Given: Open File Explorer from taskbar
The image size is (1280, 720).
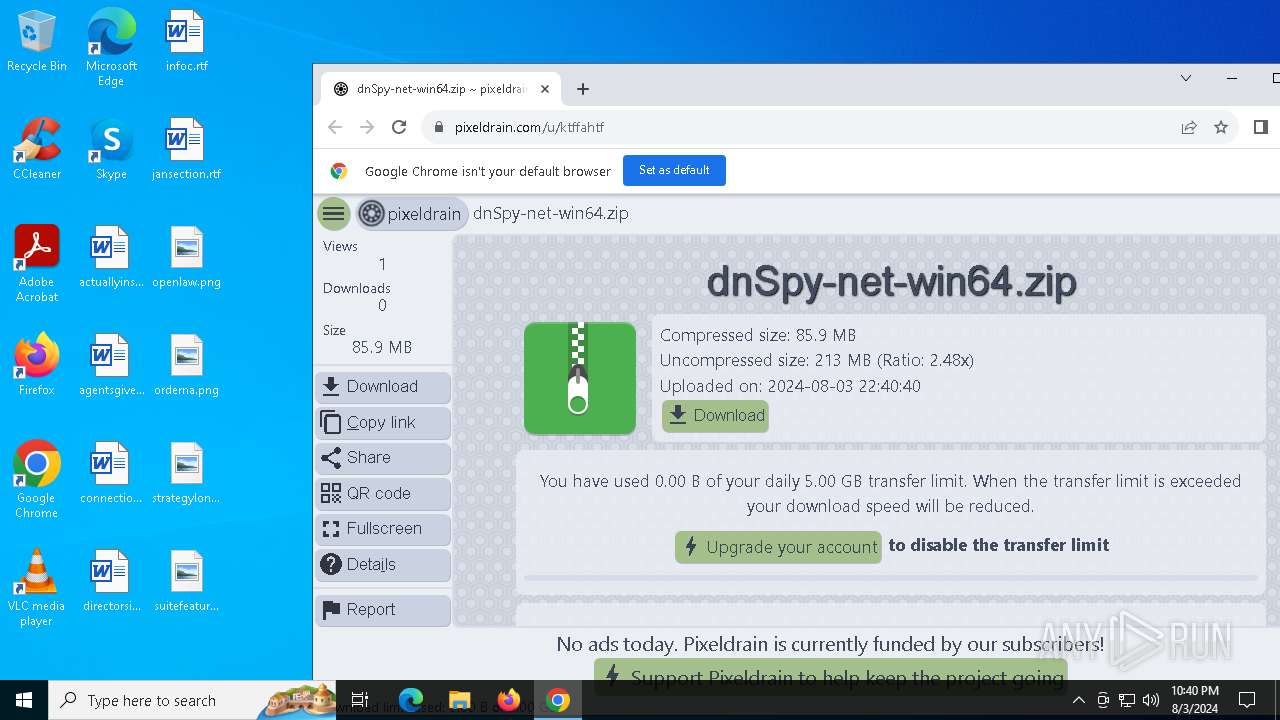Looking at the screenshot, I should tap(459, 700).
